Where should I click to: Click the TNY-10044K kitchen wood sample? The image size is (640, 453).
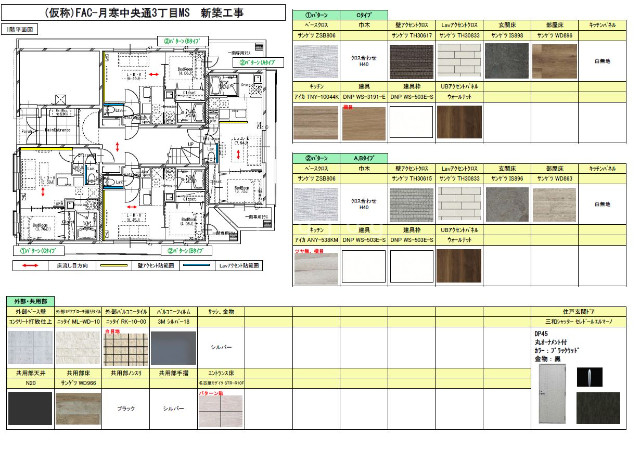click(317, 123)
